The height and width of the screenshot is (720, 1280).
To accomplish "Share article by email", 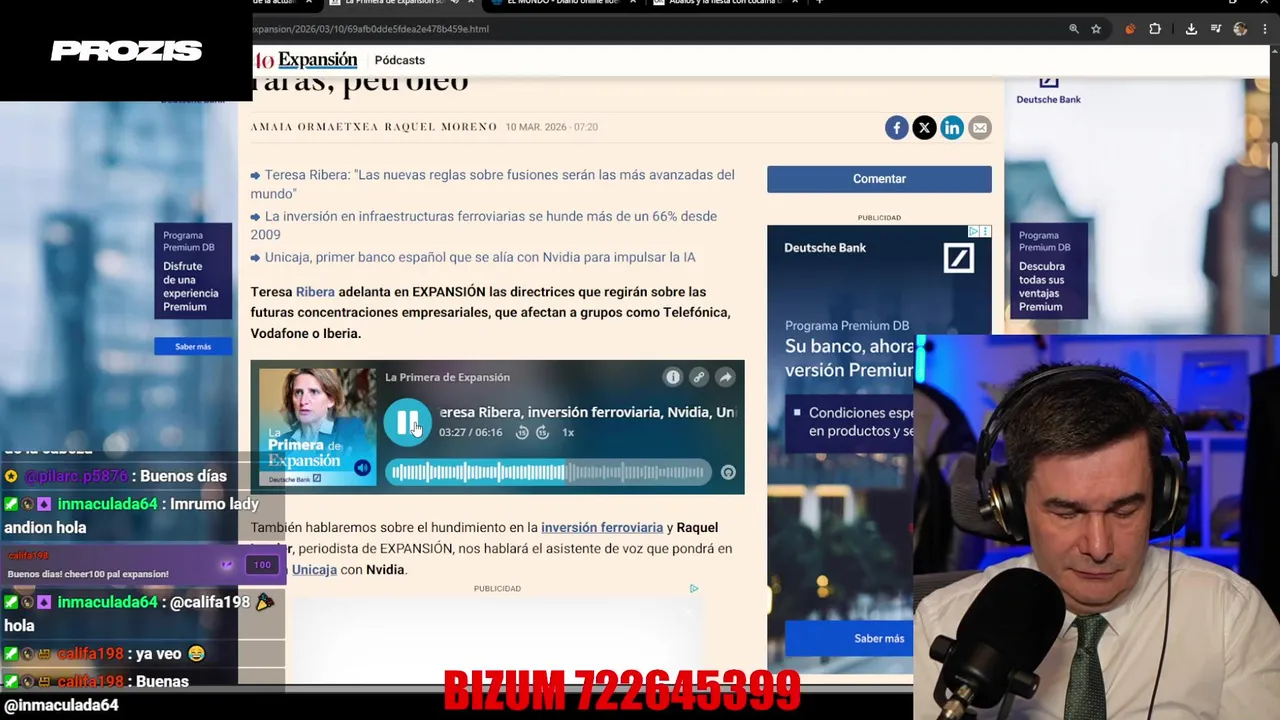I will click(979, 127).
